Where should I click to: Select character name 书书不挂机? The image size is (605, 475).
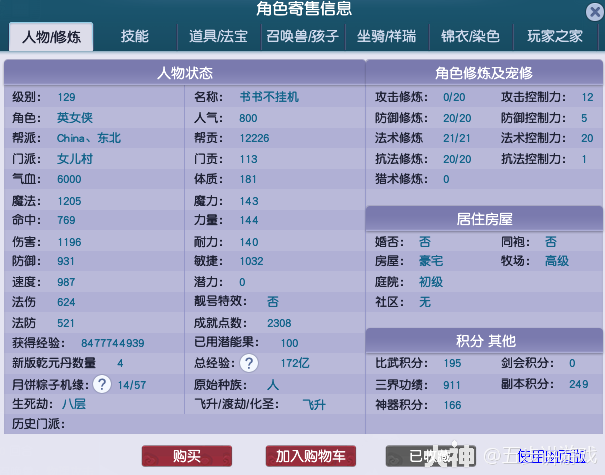coord(269,97)
